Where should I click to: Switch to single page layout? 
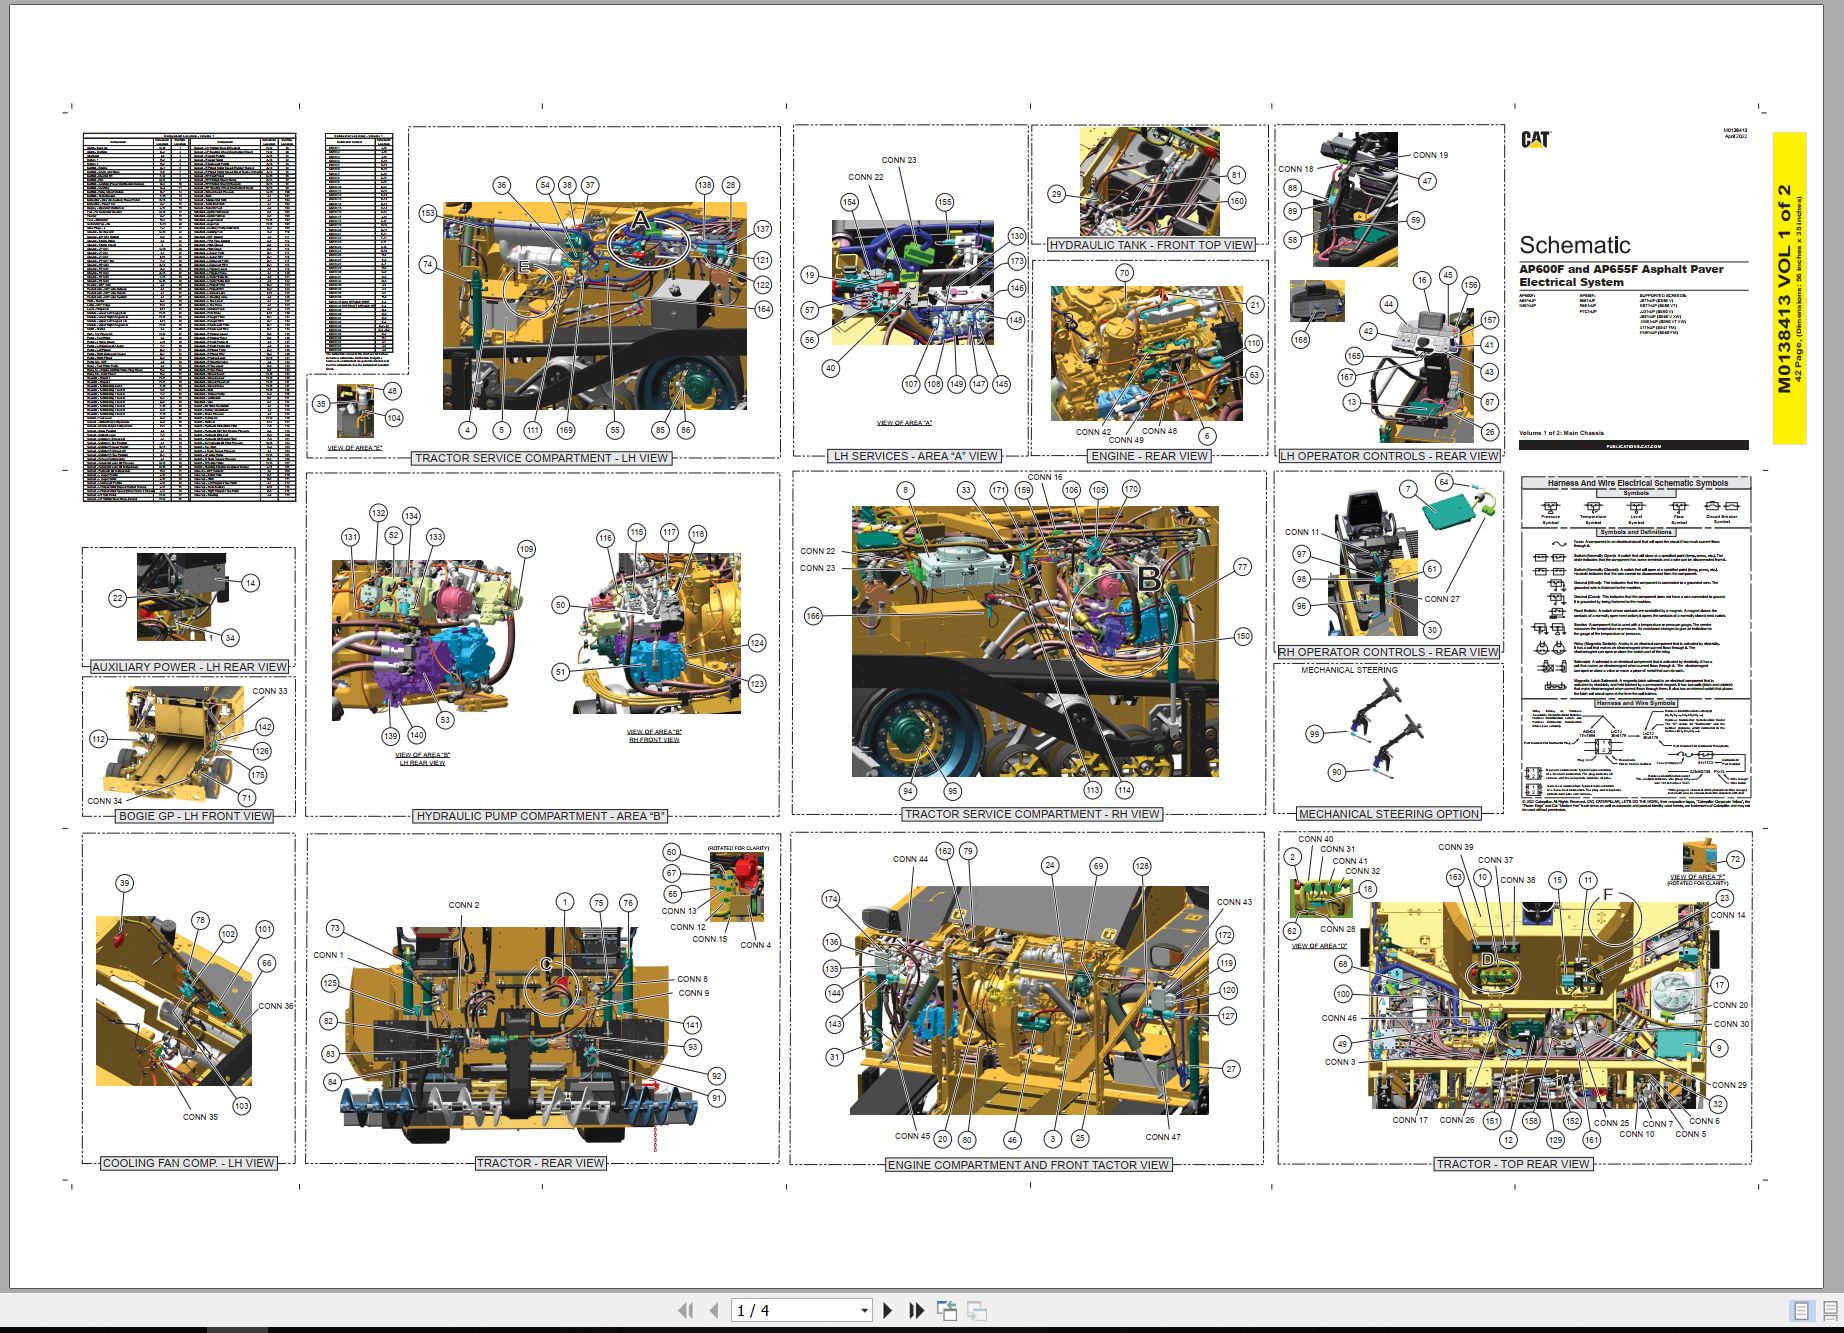click(x=1801, y=1311)
